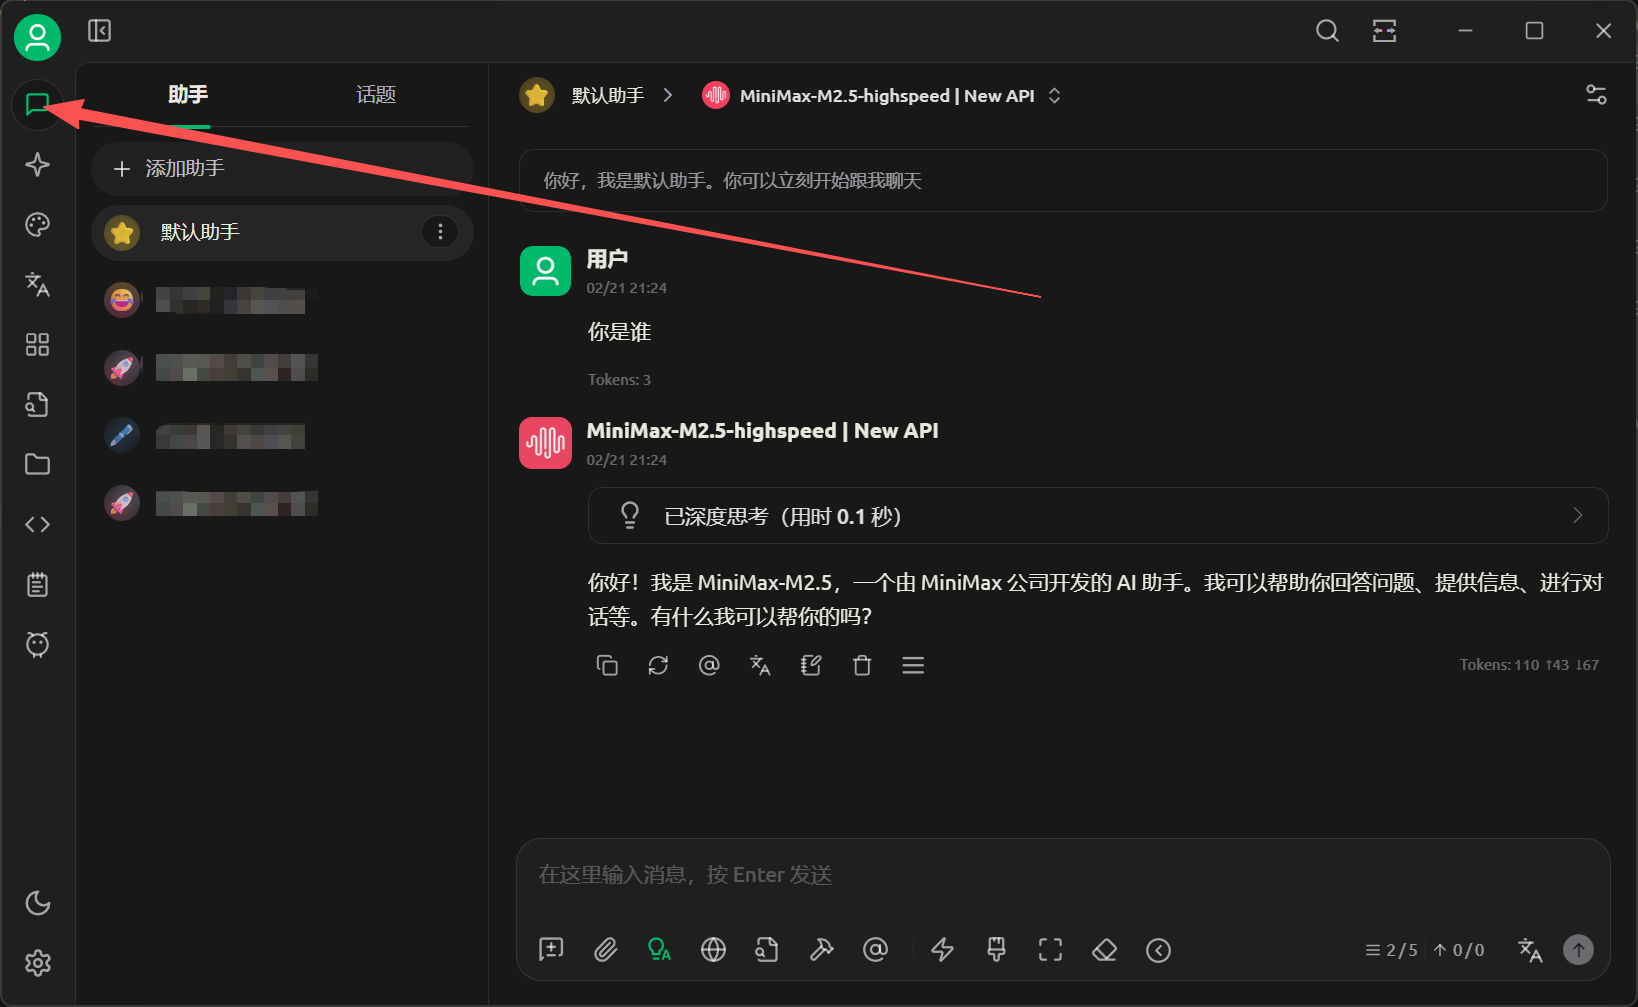1638x1007 pixels.
Task: Send the message with arrow button
Action: (1578, 950)
